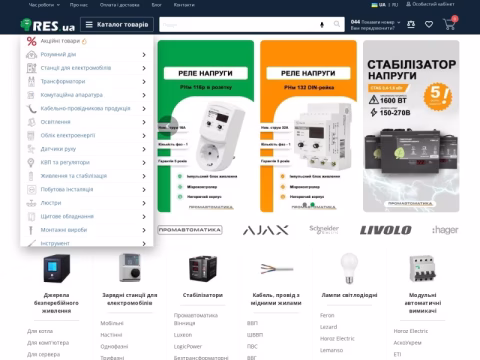Click the RES.ua logo

pyautogui.click(x=48, y=25)
